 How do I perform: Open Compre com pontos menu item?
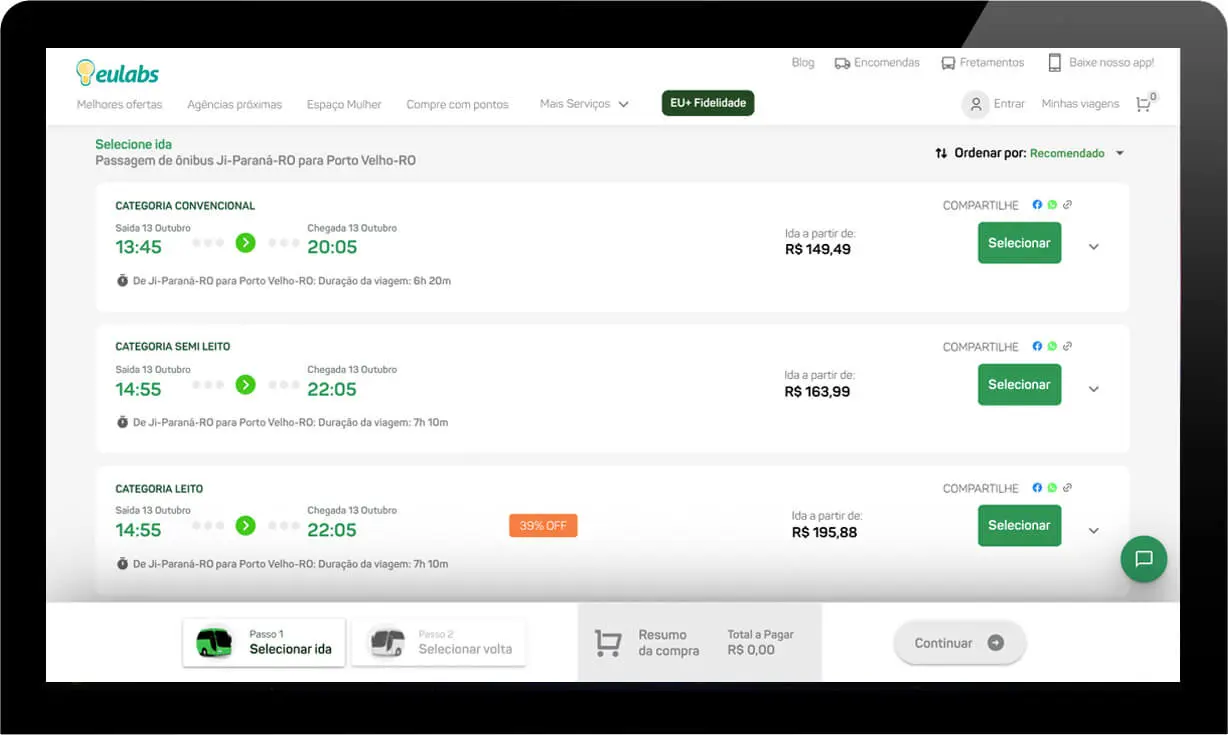click(457, 104)
